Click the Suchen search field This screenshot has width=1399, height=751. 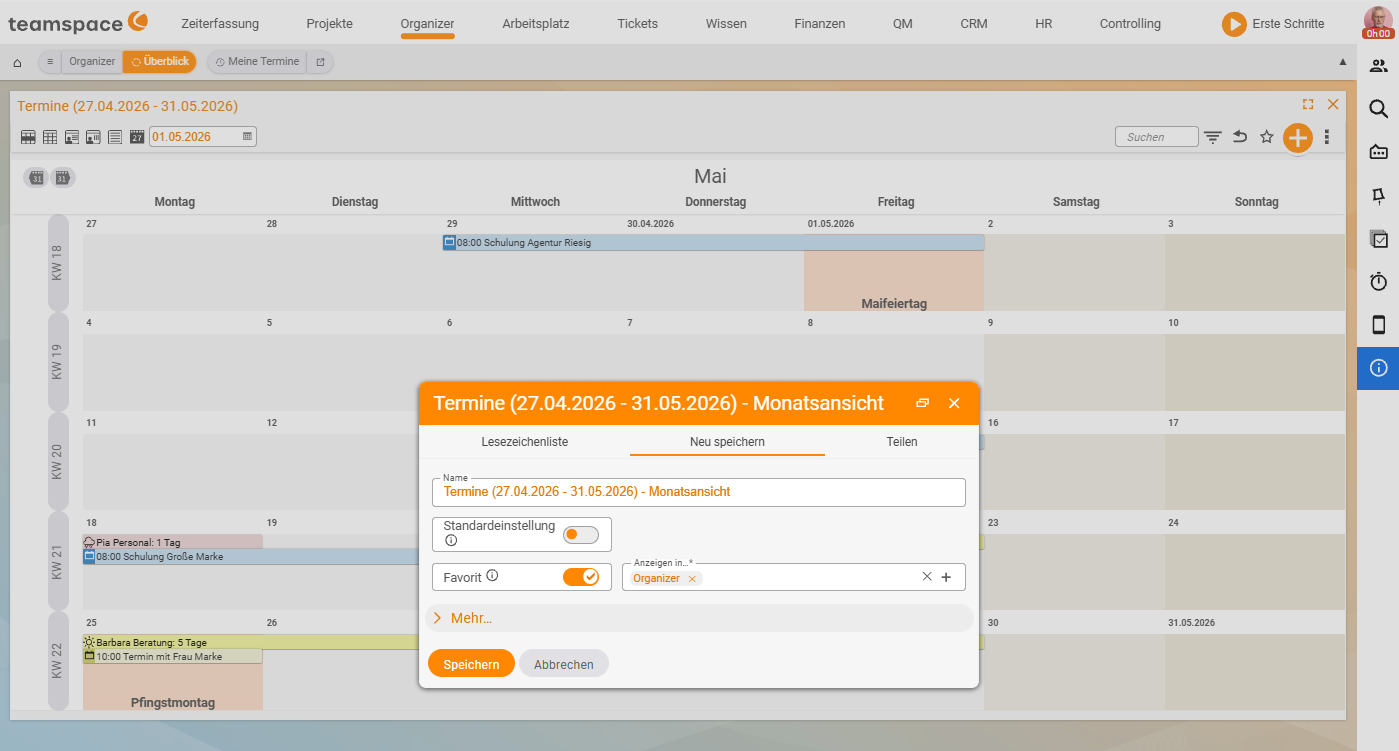pyautogui.click(x=1157, y=137)
